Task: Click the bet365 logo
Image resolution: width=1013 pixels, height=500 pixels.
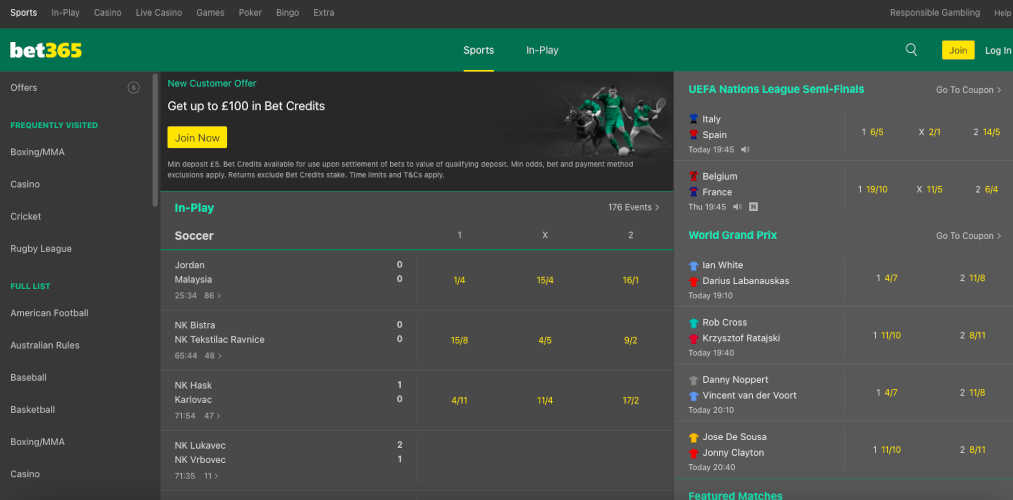Action: [x=46, y=50]
